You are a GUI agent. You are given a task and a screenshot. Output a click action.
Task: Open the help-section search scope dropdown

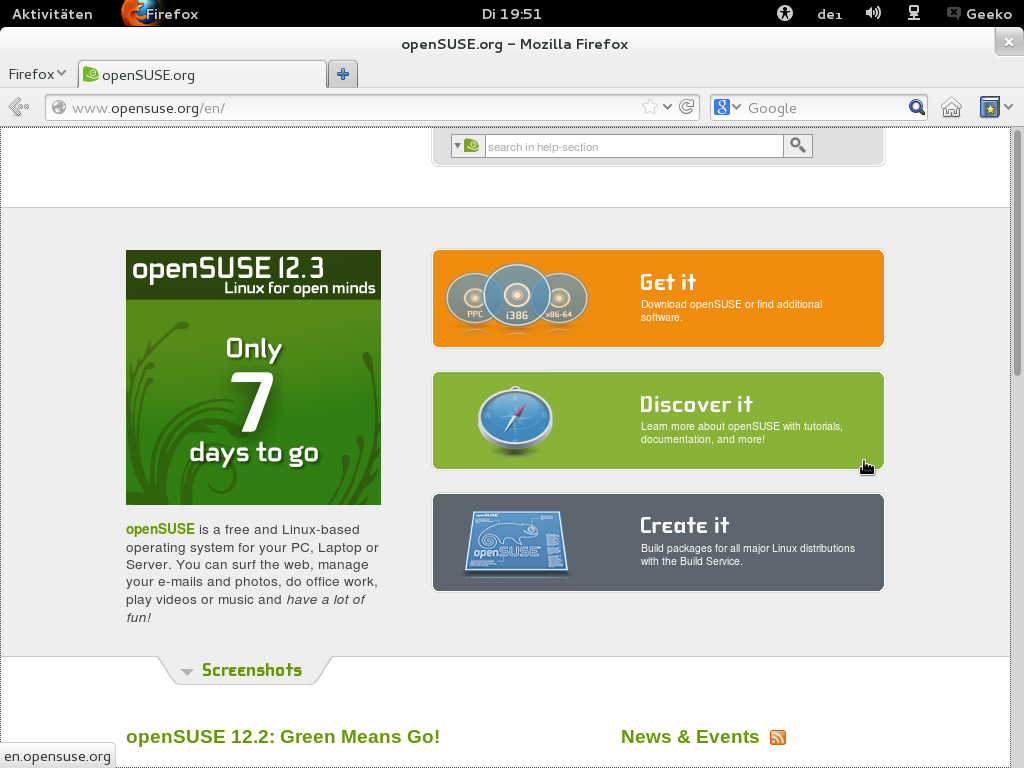click(468, 146)
